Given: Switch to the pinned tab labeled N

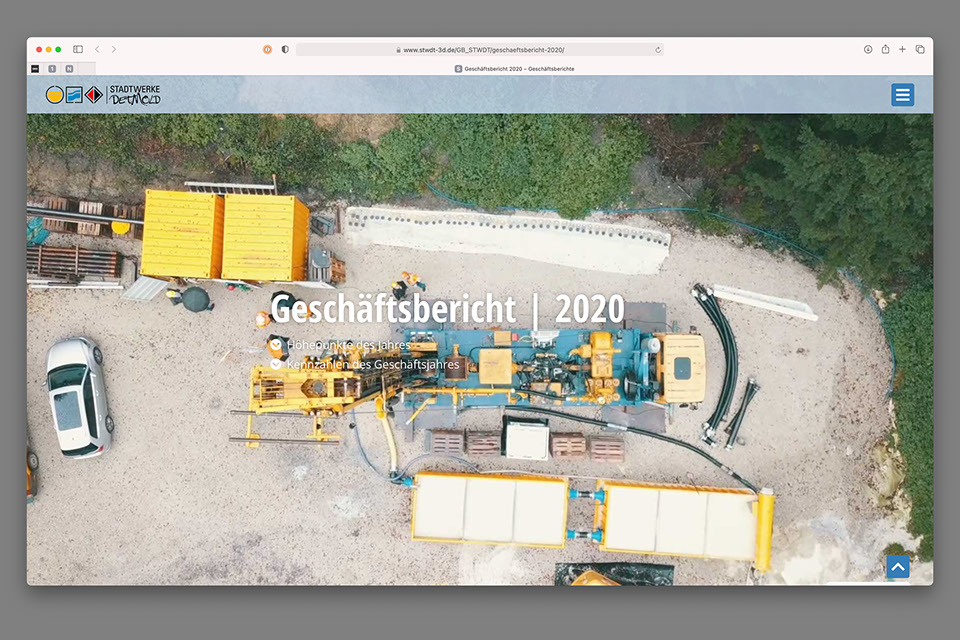Looking at the screenshot, I should coord(69,69).
